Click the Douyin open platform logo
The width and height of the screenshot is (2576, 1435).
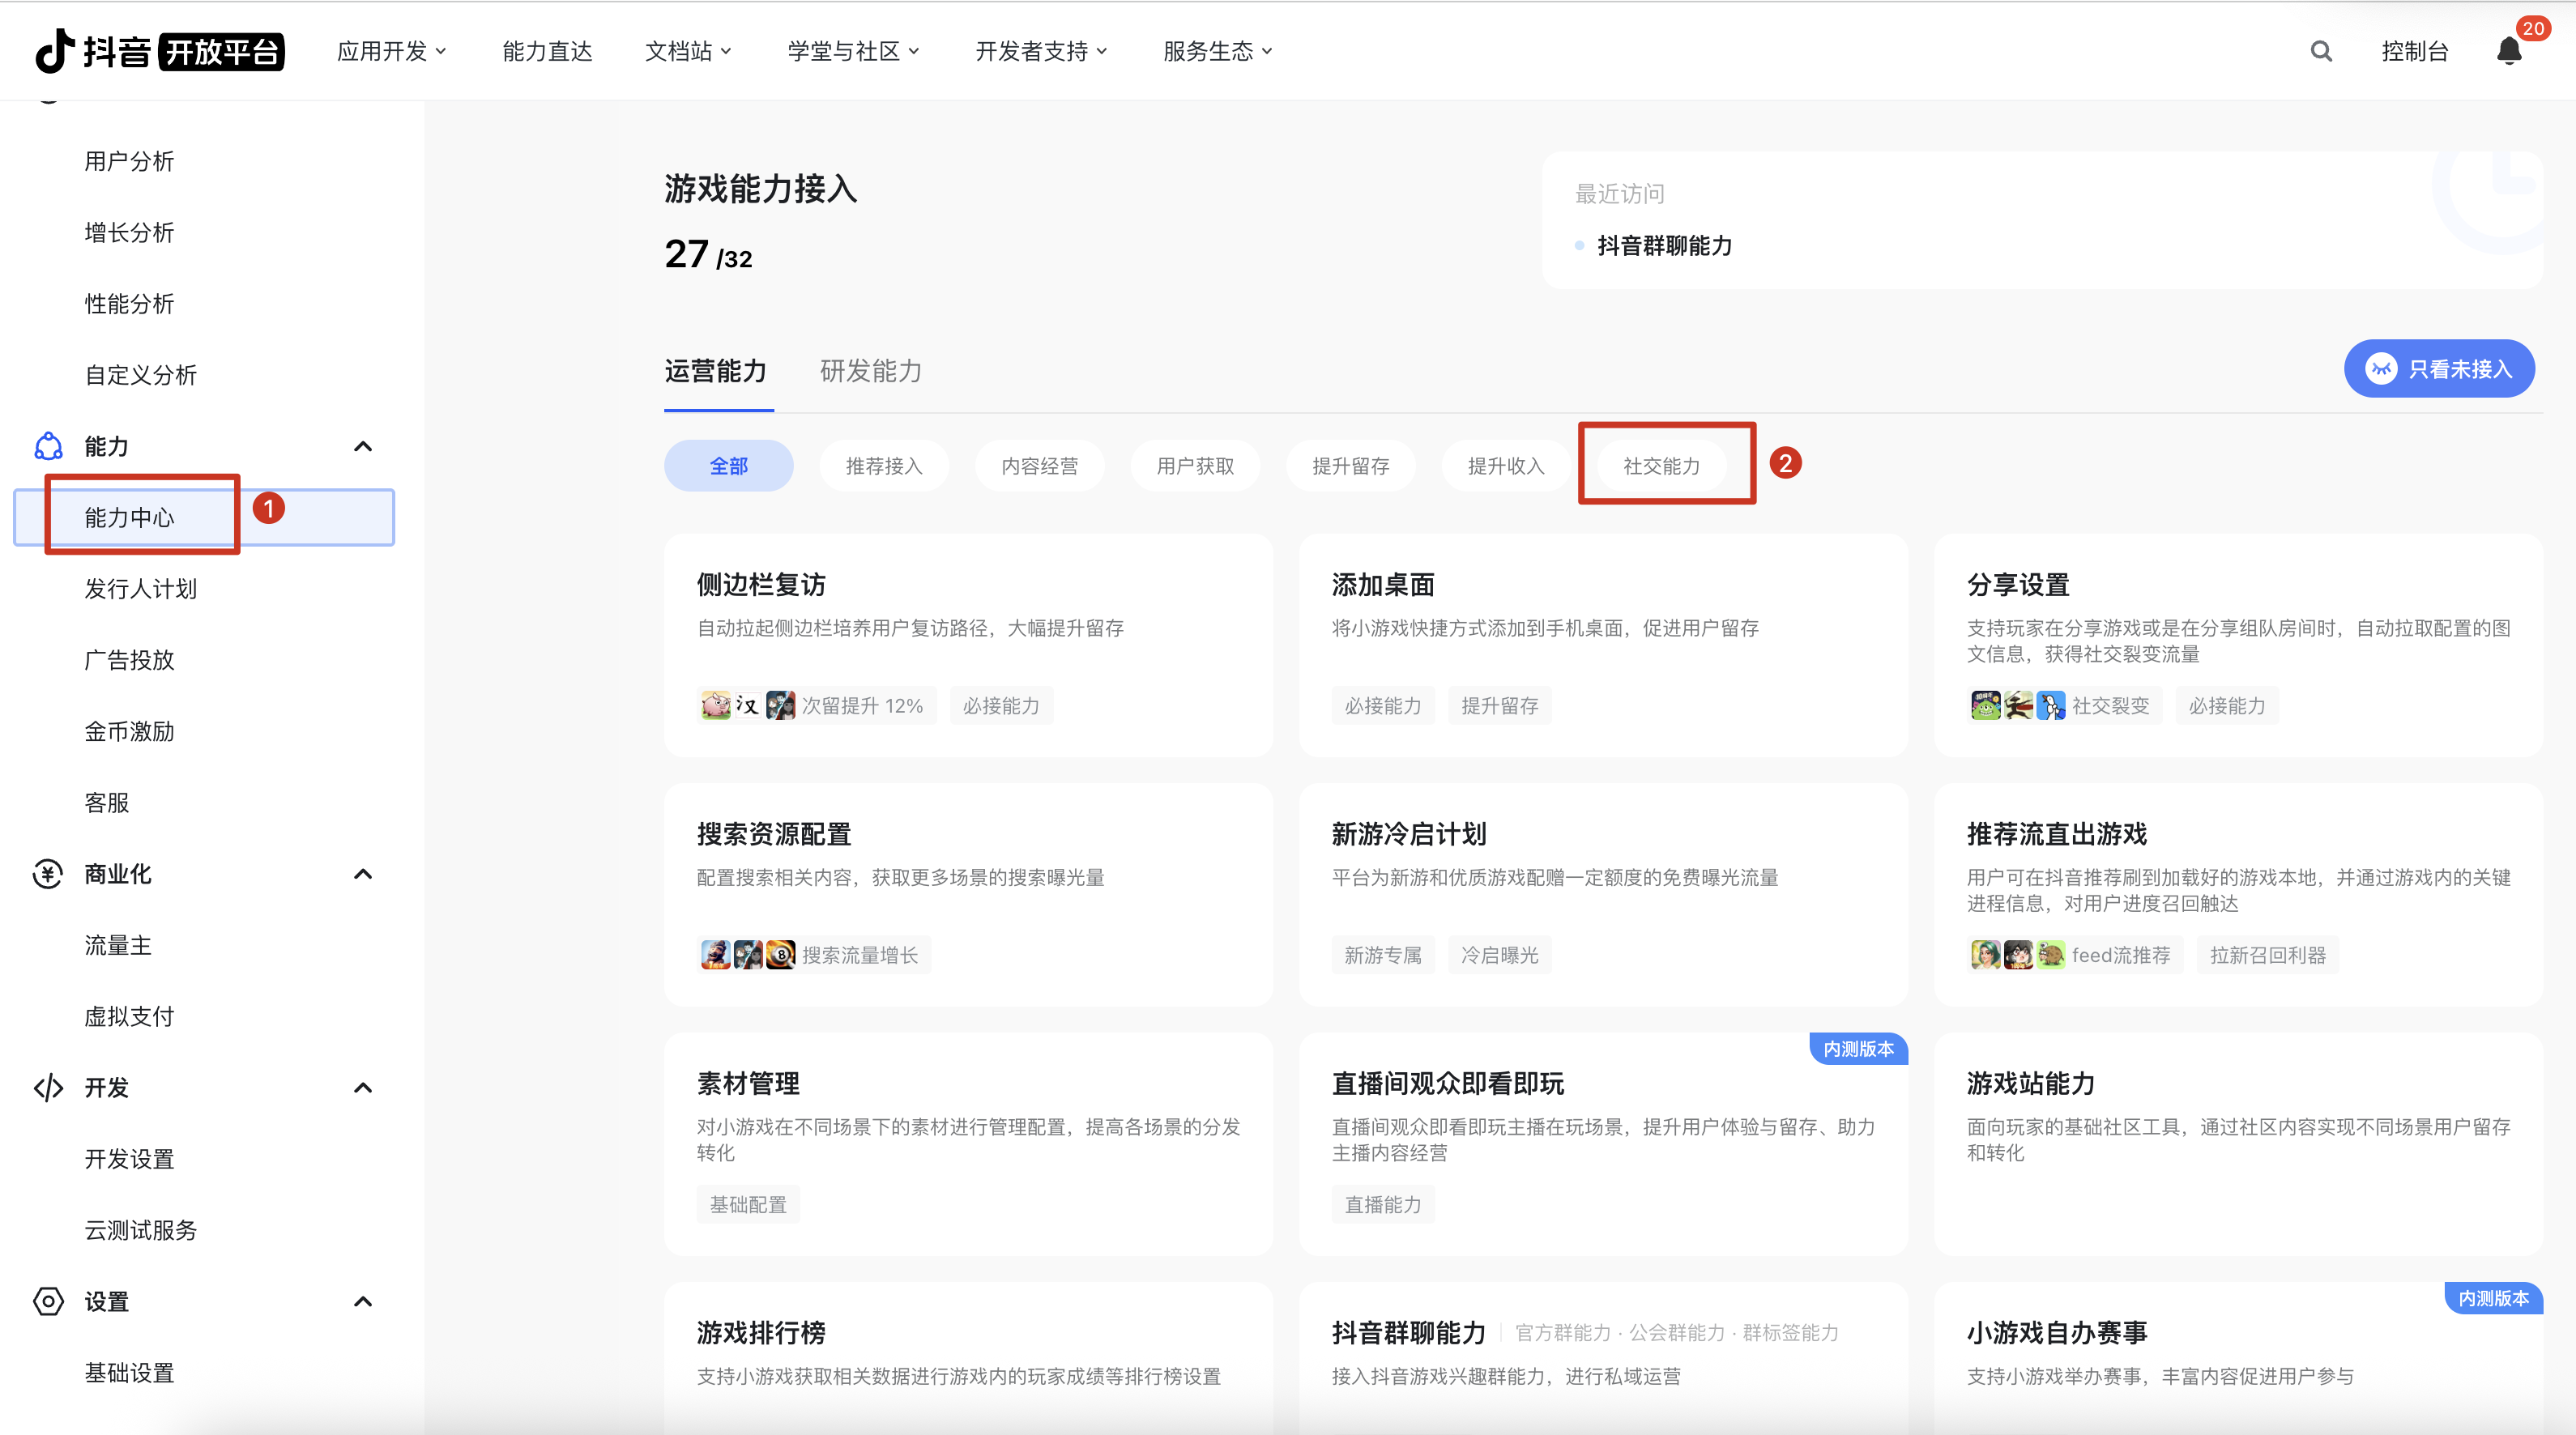(x=160, y=51)
